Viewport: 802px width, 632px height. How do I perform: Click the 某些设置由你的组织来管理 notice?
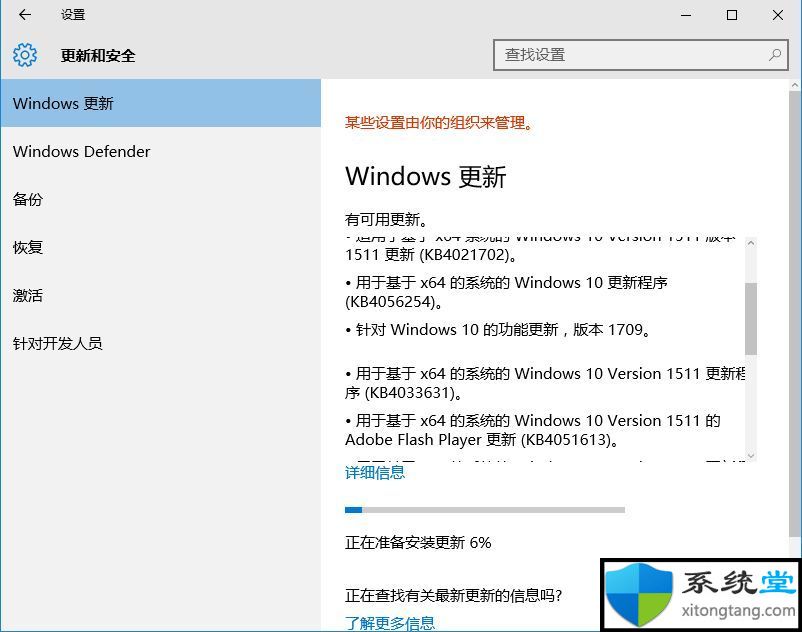(439, 123)
